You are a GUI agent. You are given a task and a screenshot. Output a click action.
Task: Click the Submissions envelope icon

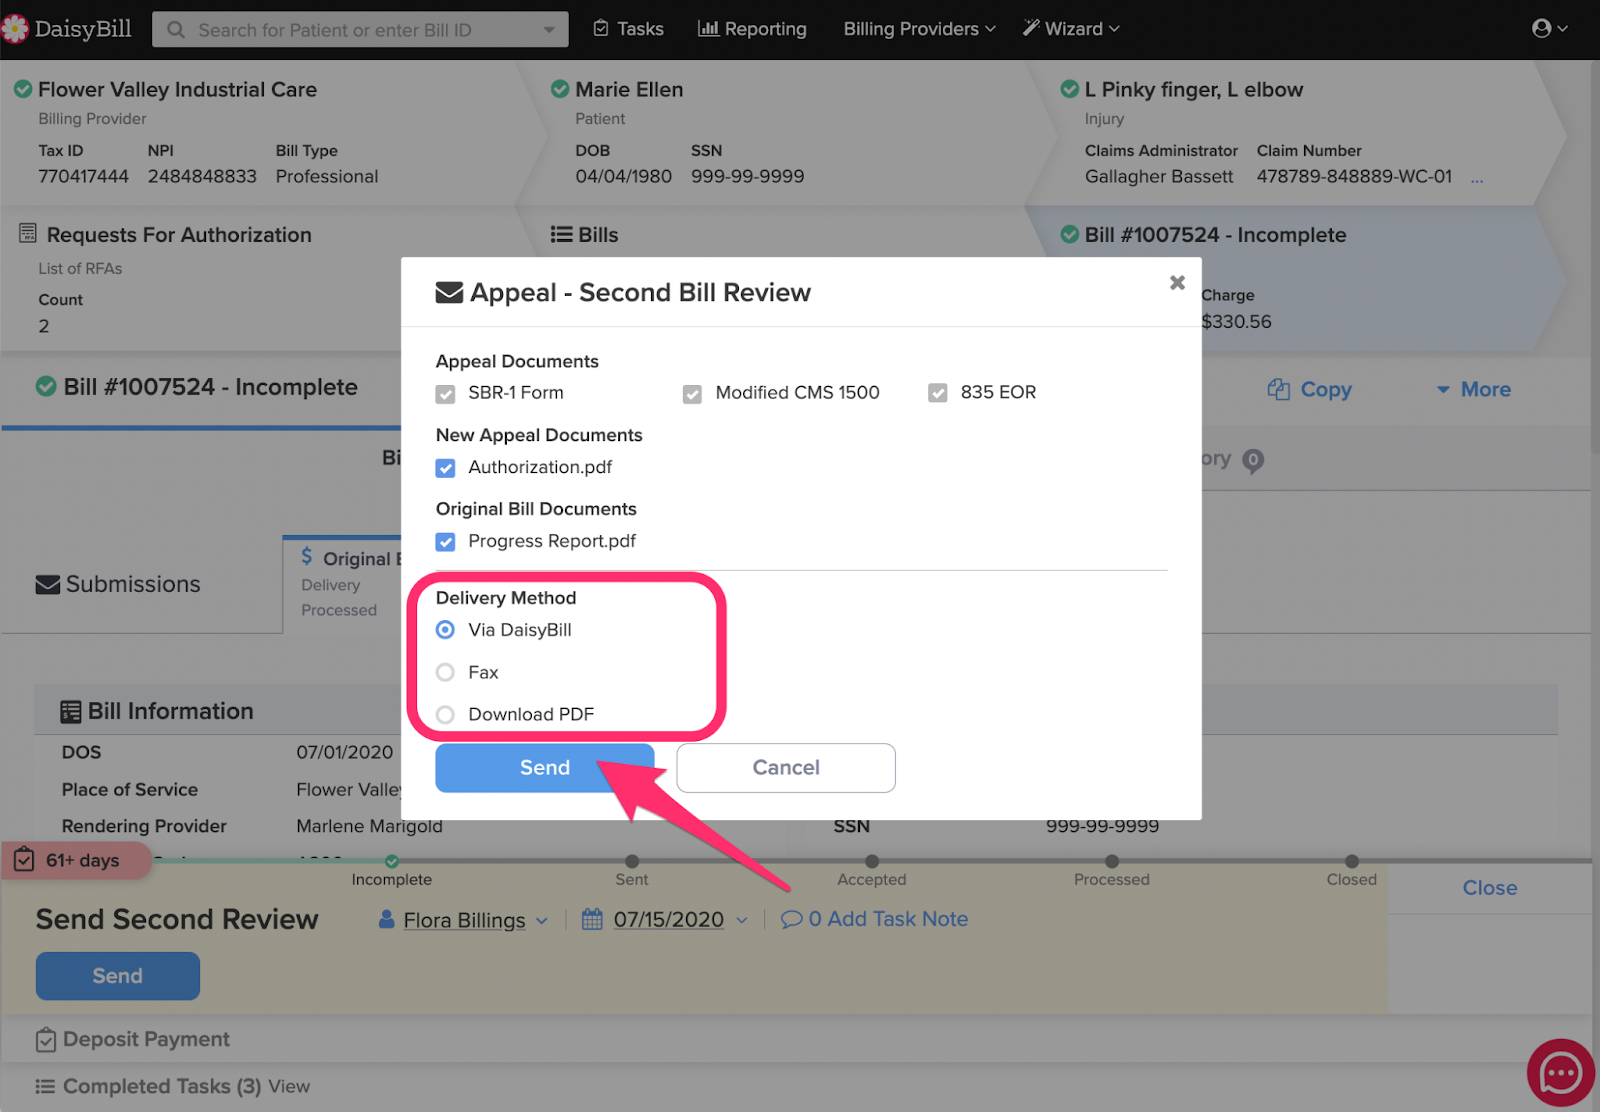coord(47,584)
